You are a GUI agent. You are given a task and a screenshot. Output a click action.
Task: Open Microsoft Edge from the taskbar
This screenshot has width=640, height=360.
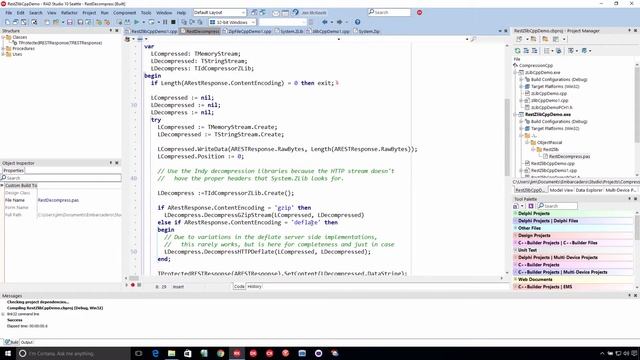tap(155, 353)
